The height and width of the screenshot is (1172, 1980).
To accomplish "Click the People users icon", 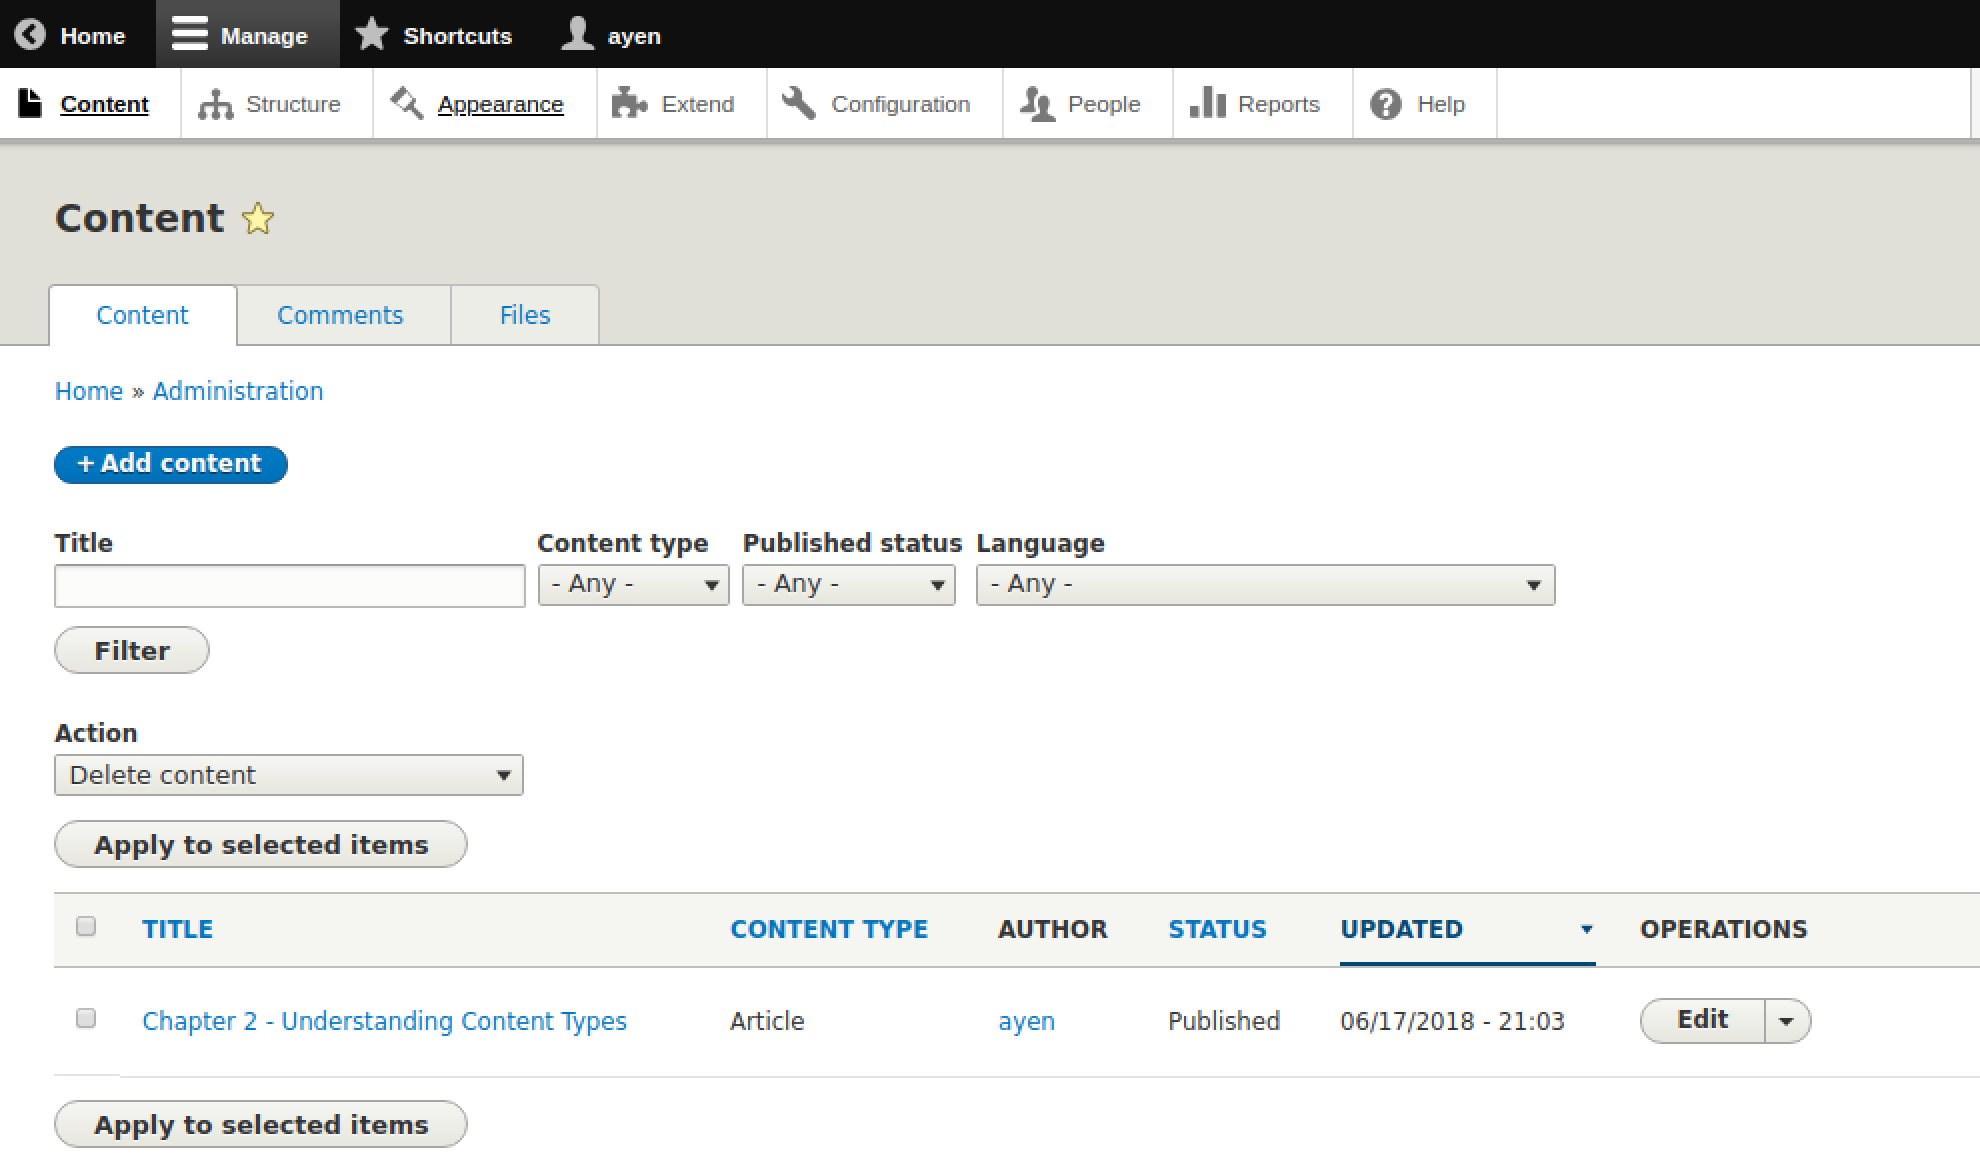I will (1037, 104).
